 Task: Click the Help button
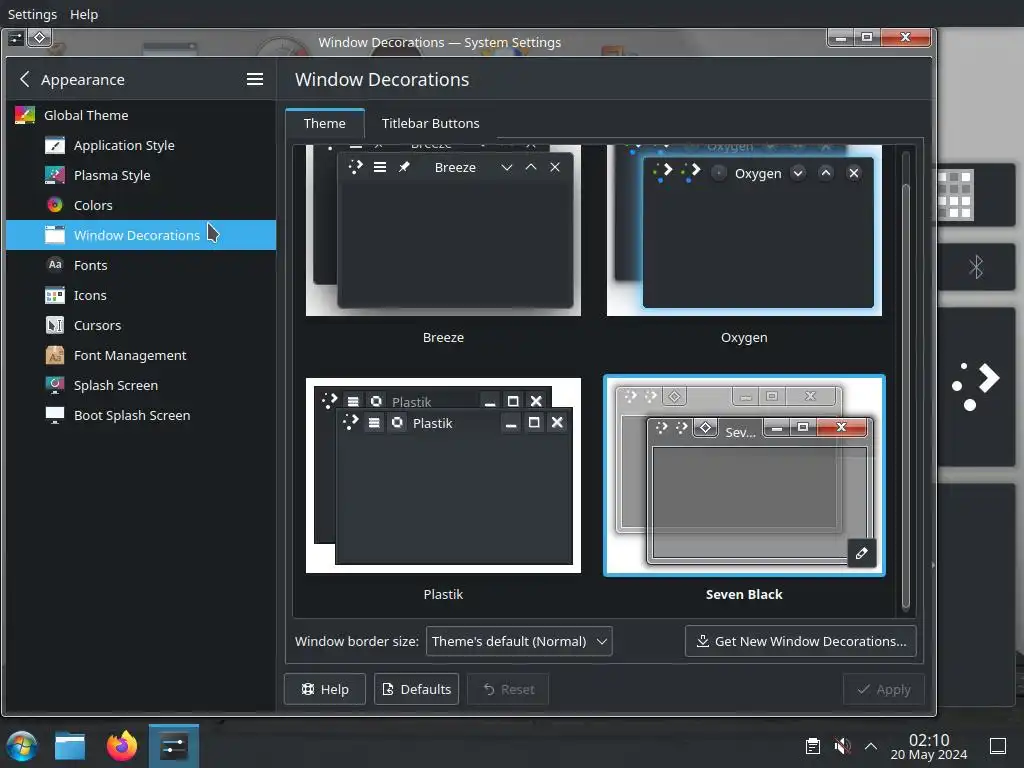pyautogui.click(x=325, y=690)
